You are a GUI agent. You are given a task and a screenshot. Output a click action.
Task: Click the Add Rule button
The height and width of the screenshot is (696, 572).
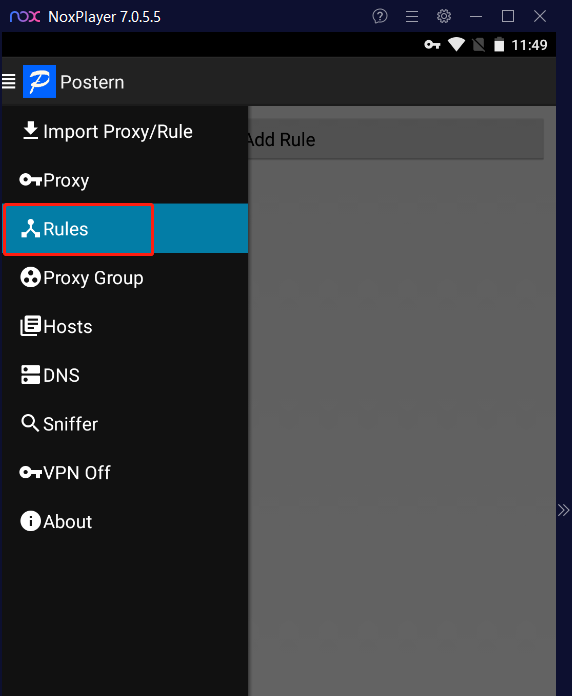click(x=395, y=139)
